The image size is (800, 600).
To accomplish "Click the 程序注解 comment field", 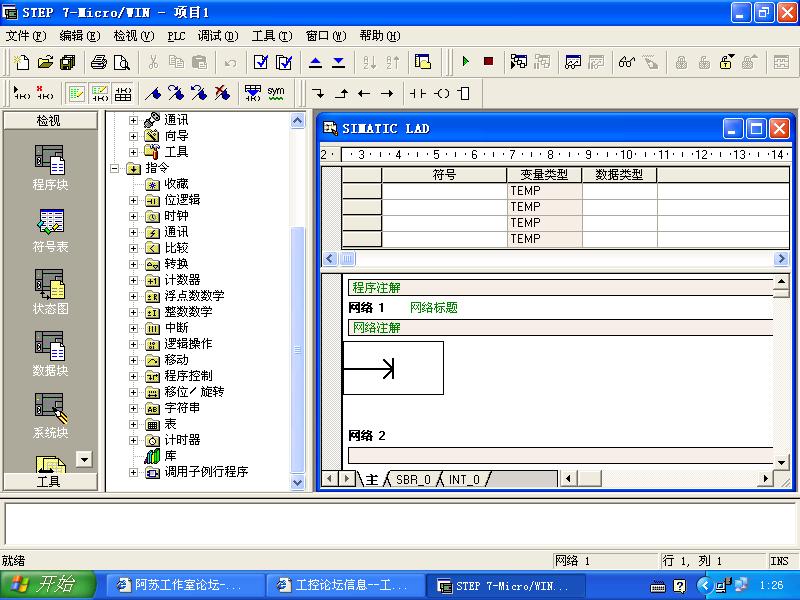I will tap(561, 288).
